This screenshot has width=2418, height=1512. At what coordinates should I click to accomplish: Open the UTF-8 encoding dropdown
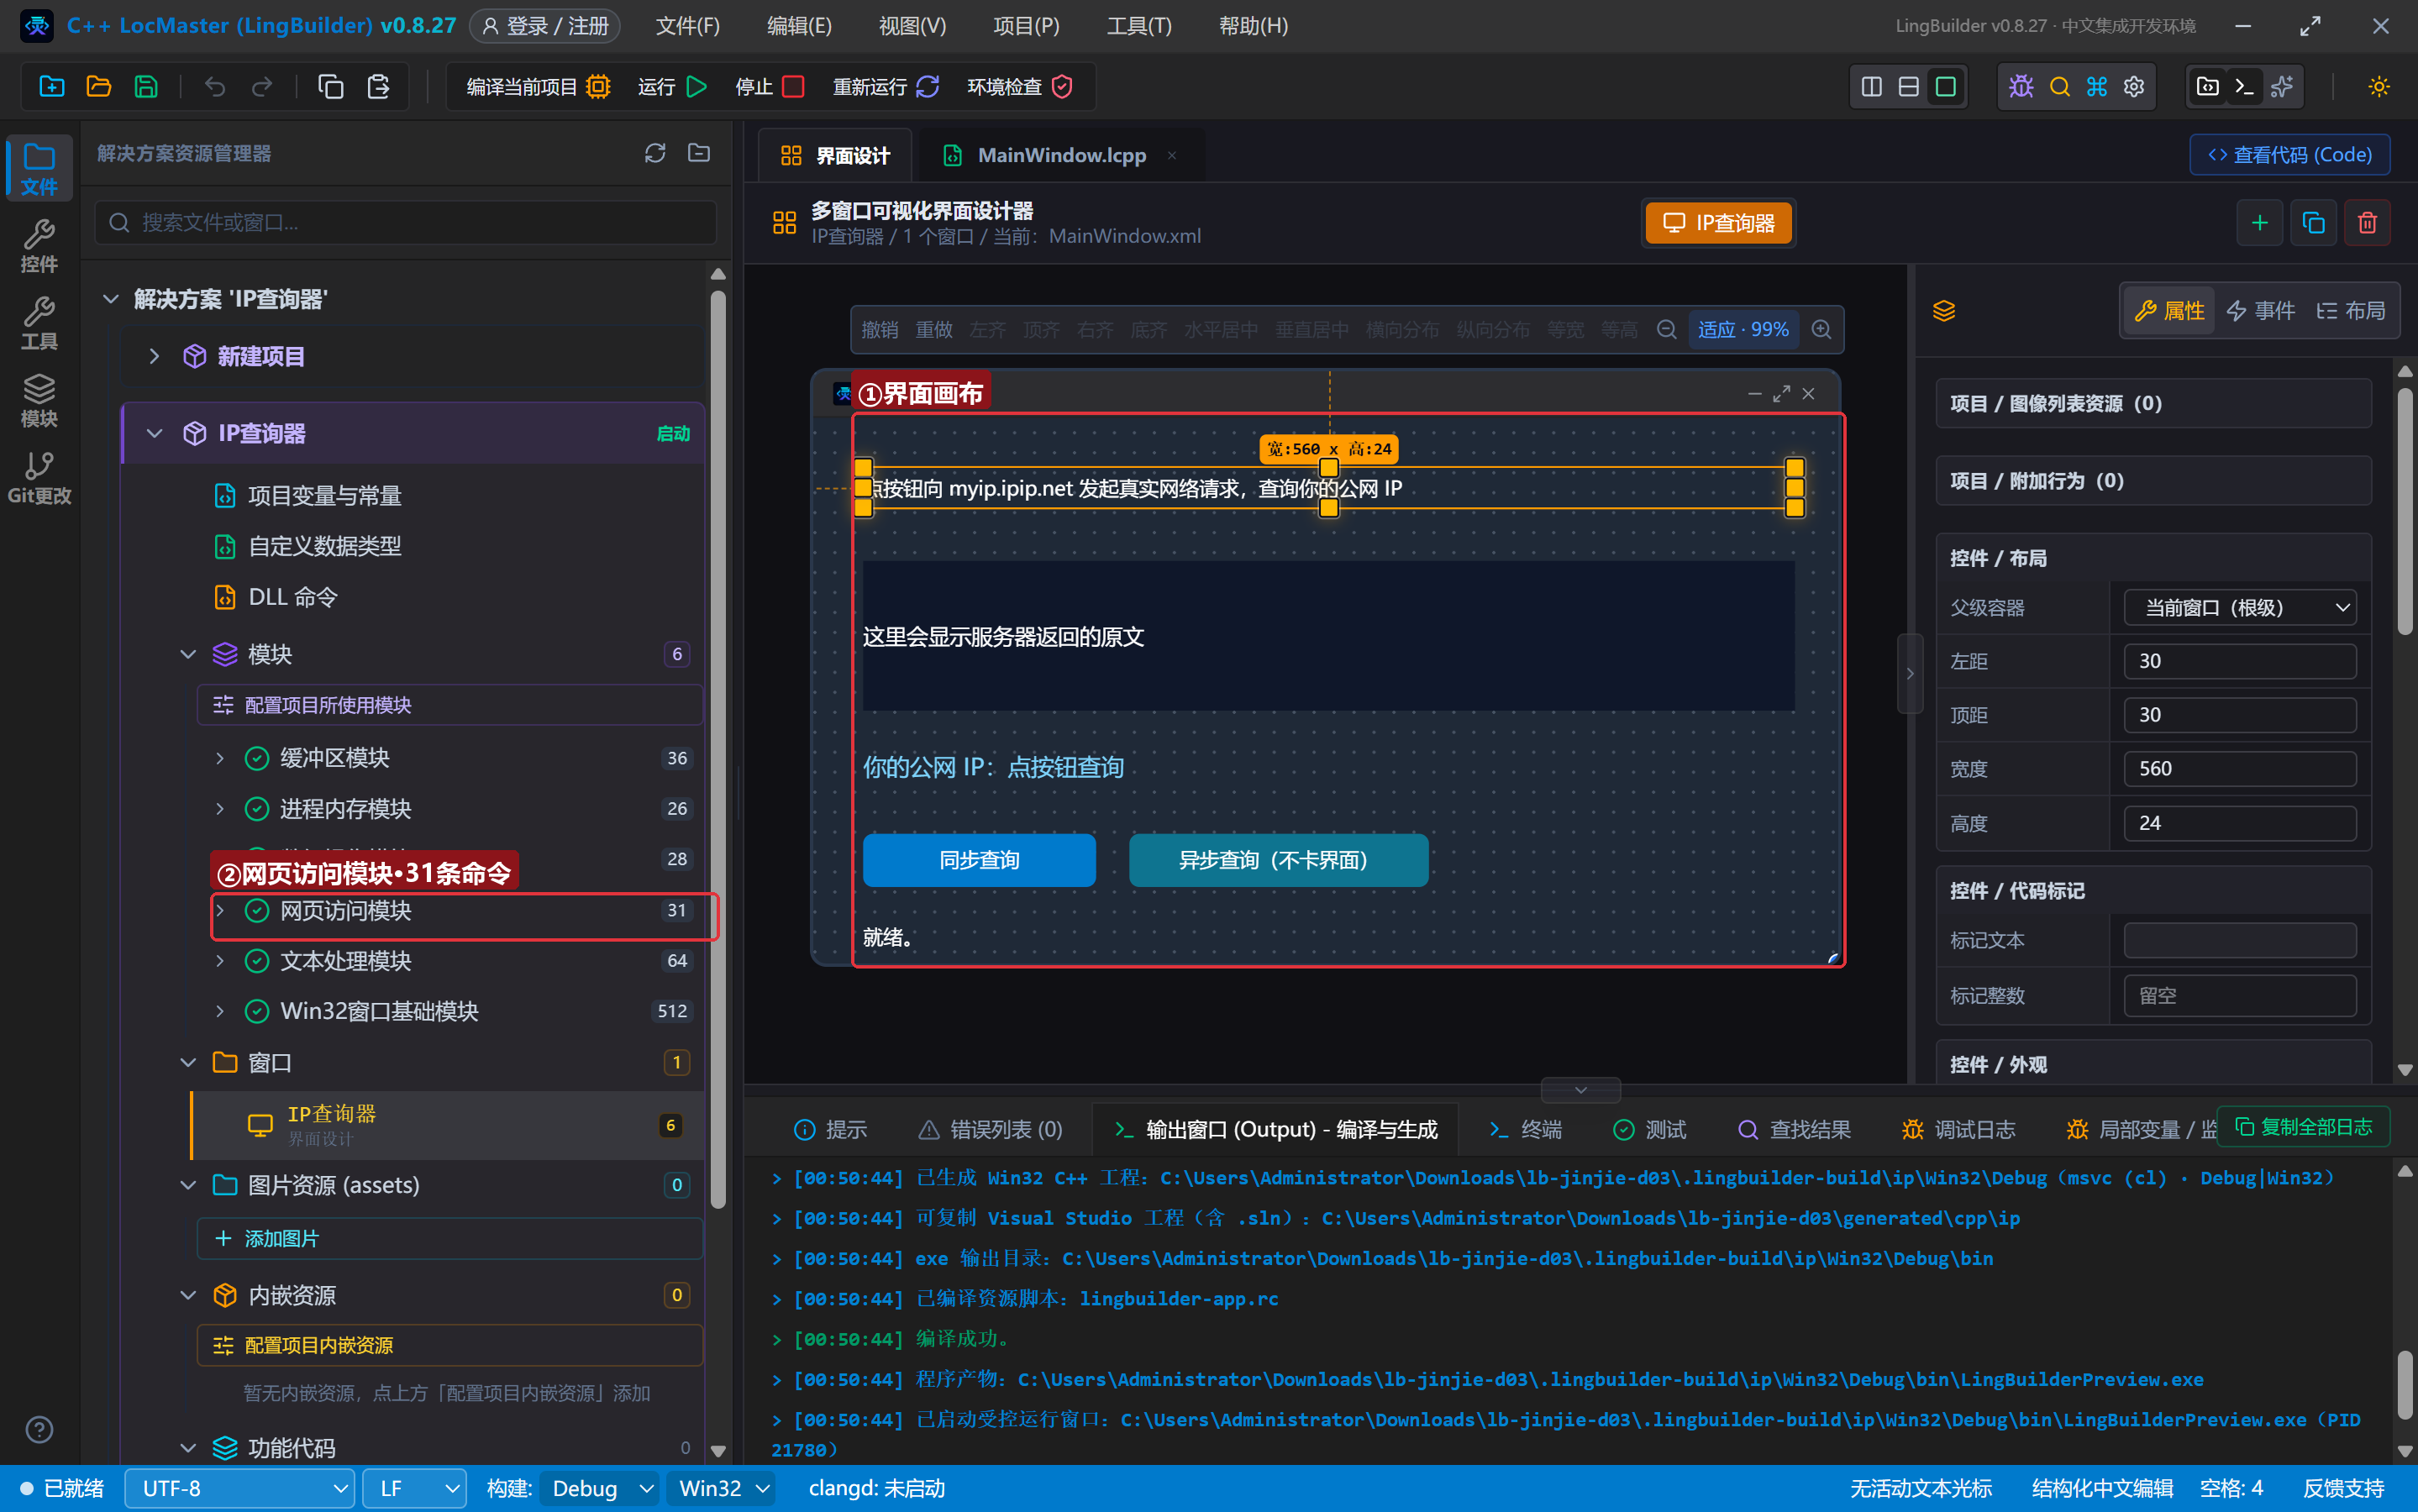click(x=240, y=1489)
